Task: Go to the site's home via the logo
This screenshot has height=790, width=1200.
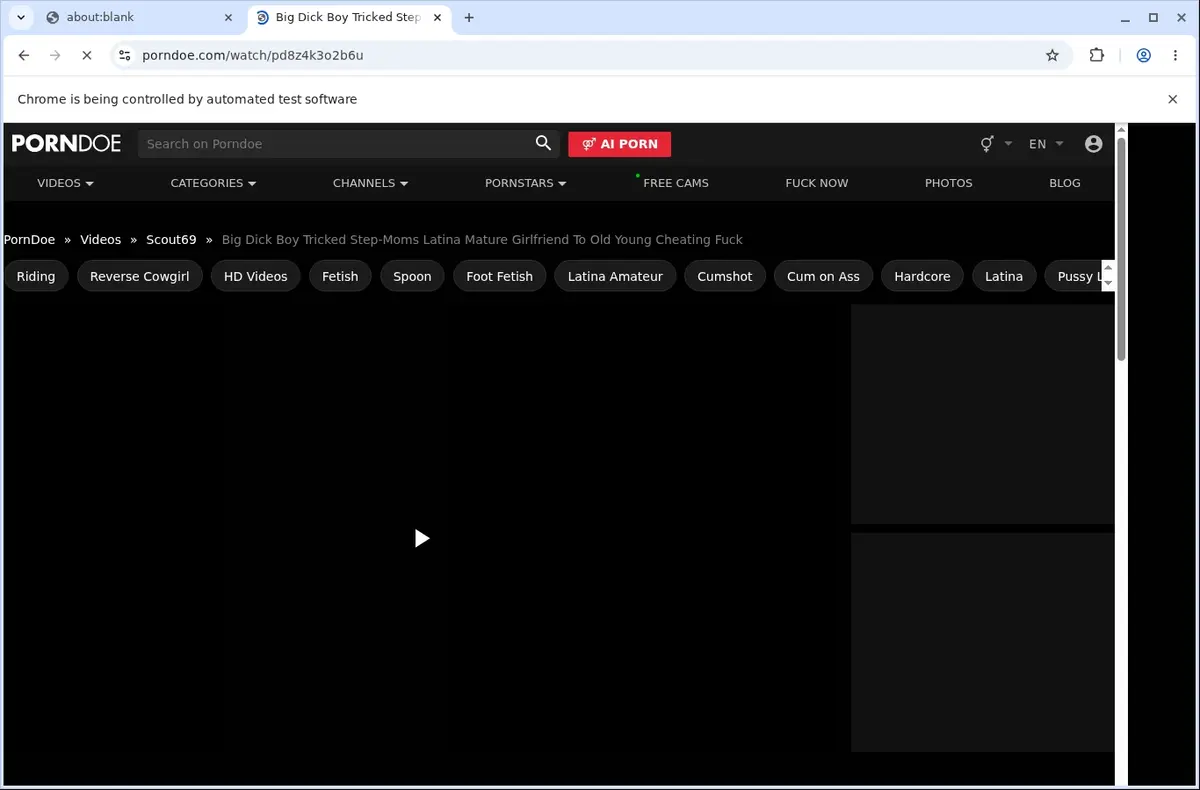Action: [x=66, y=143]
